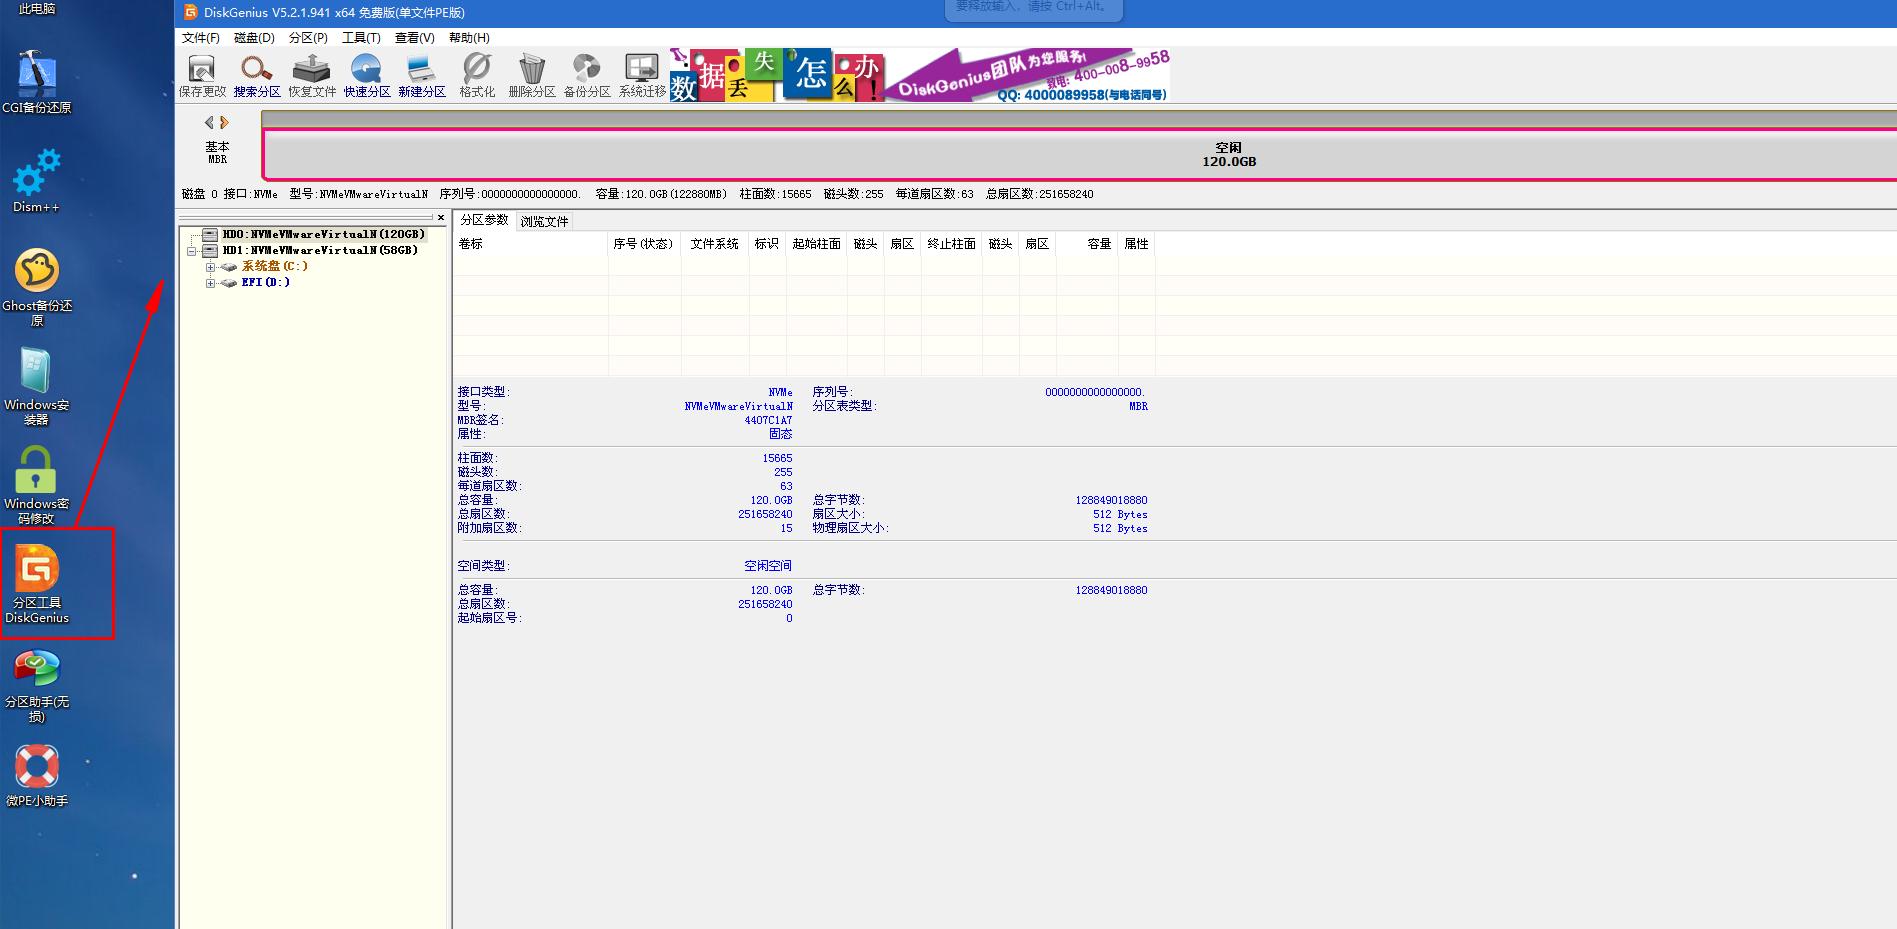Click the 标识 column header
The width and height of the screenshot is (1897, 929).
[x=767, y=244]
